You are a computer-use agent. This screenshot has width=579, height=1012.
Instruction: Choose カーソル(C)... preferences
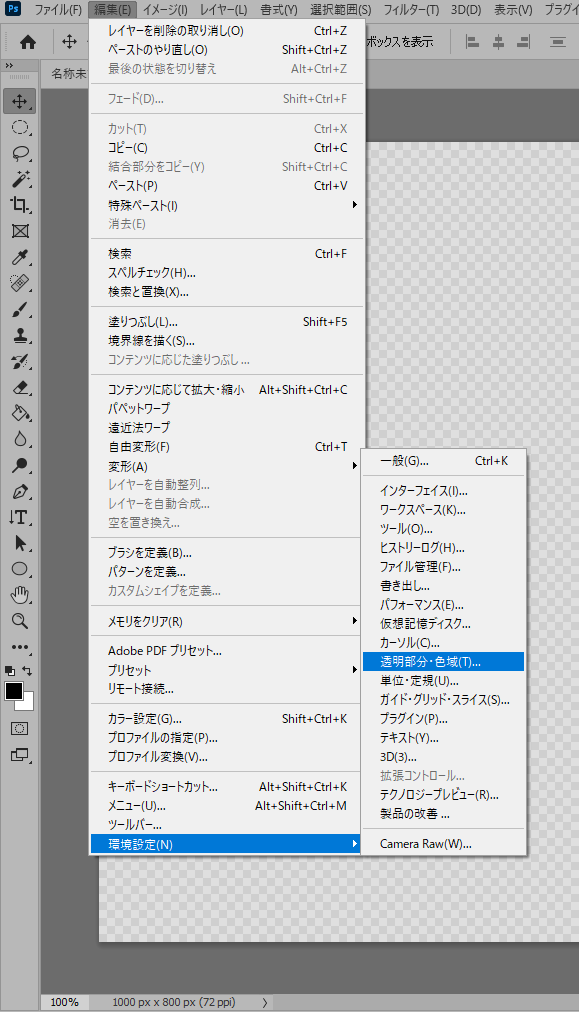coord(443,643)
